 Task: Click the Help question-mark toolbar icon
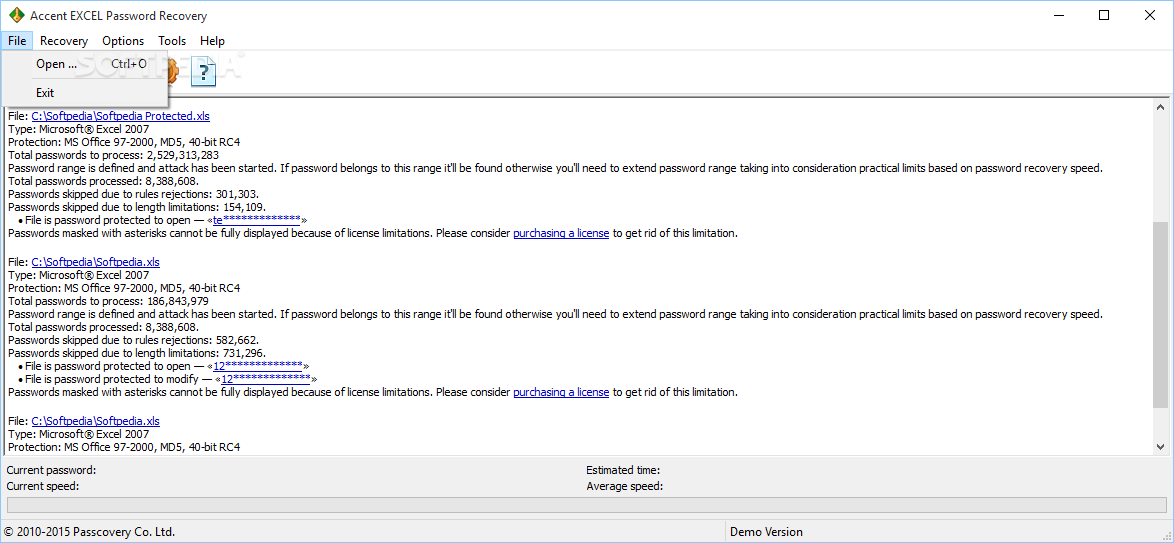pyautogui.click(x=203, y=72)
